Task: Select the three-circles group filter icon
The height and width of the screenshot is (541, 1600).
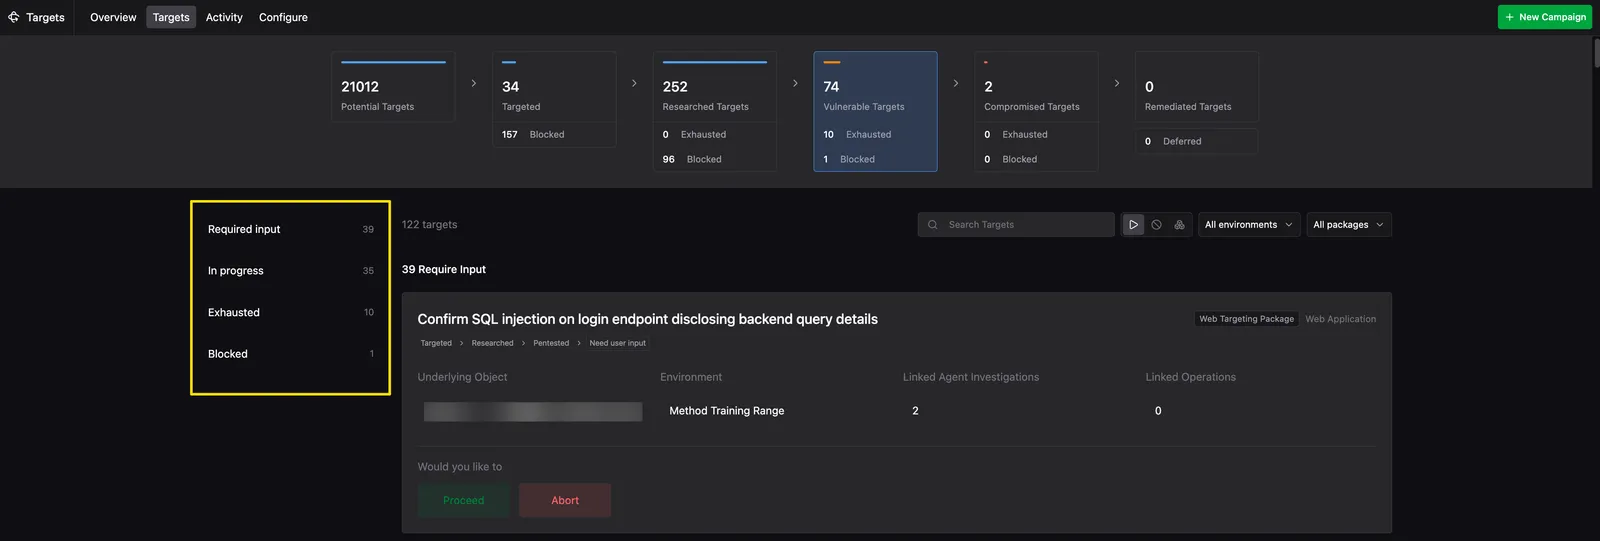Action: (x=1179, y=225)
